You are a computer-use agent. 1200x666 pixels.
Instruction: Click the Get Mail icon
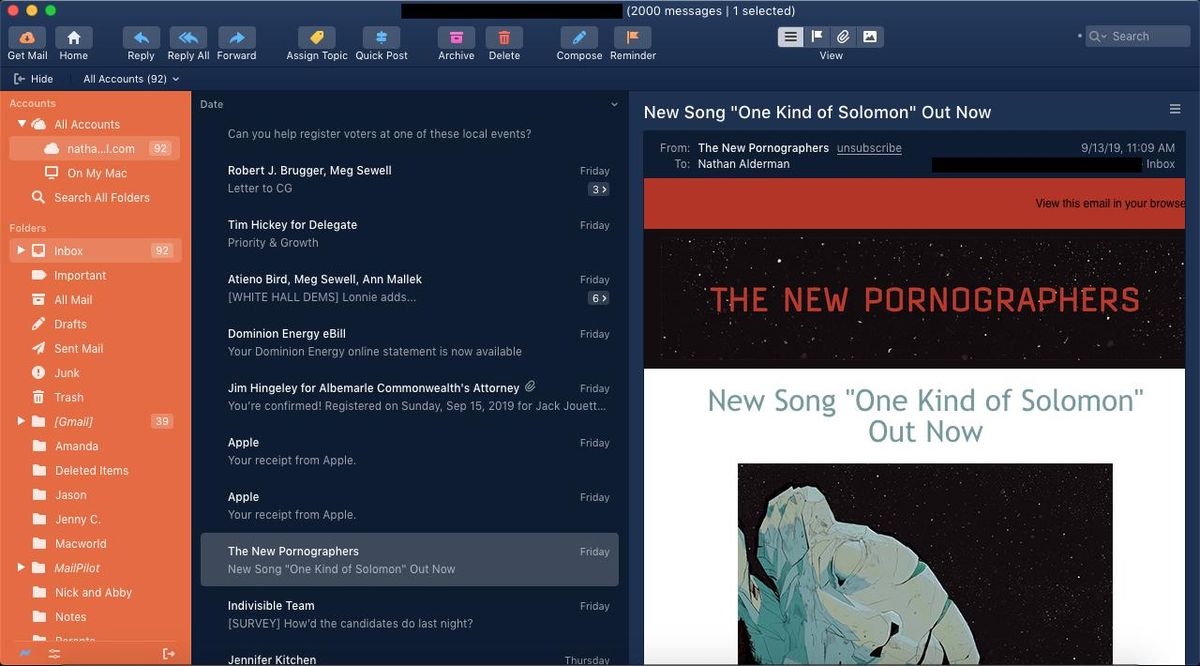[x=26, y=37]
